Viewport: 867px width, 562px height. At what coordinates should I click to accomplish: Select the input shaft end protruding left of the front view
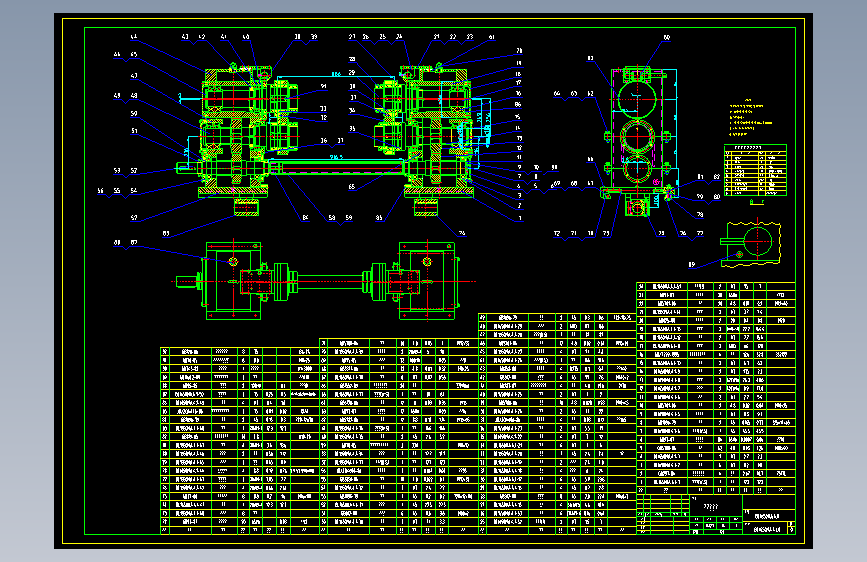(x=187, y=168)
